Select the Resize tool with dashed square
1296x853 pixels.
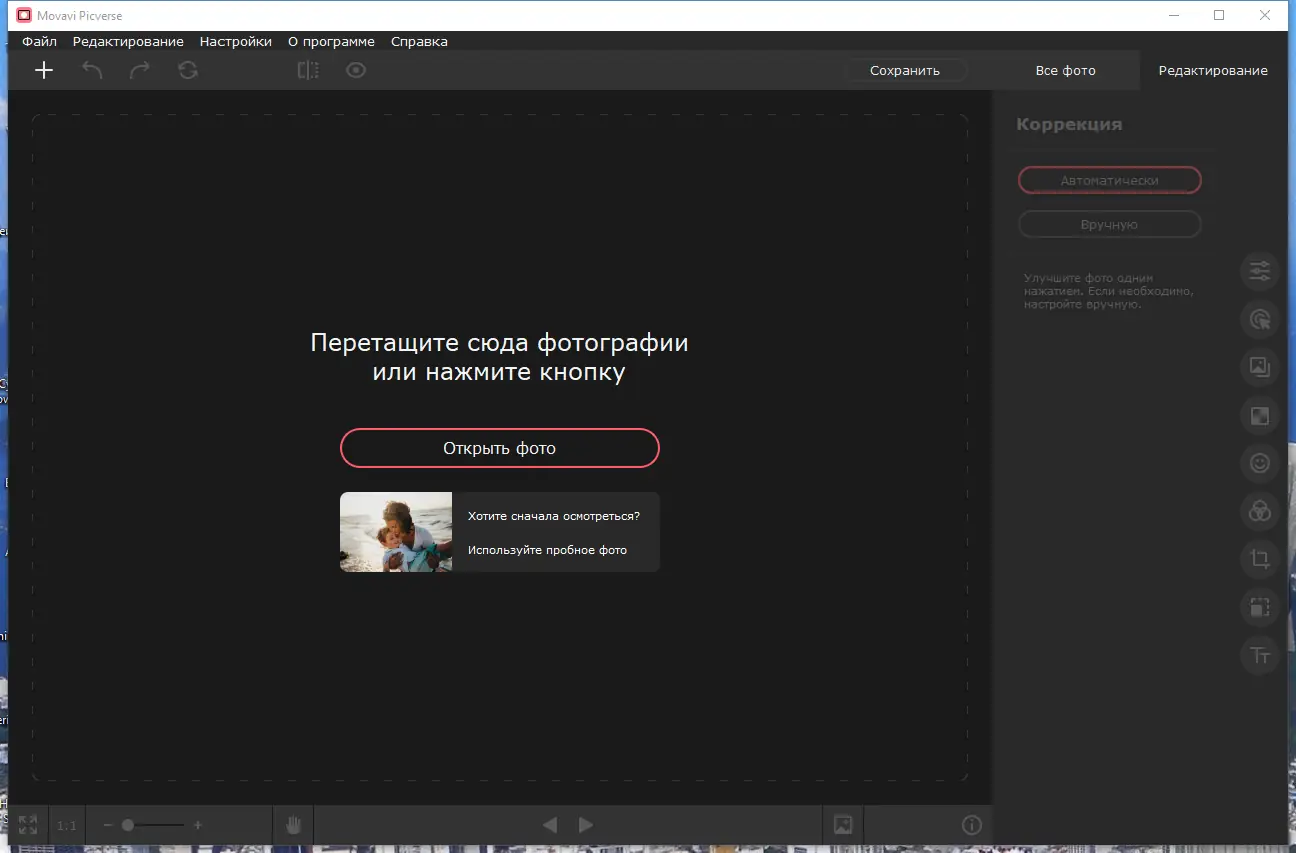[x=1259, y=607]
